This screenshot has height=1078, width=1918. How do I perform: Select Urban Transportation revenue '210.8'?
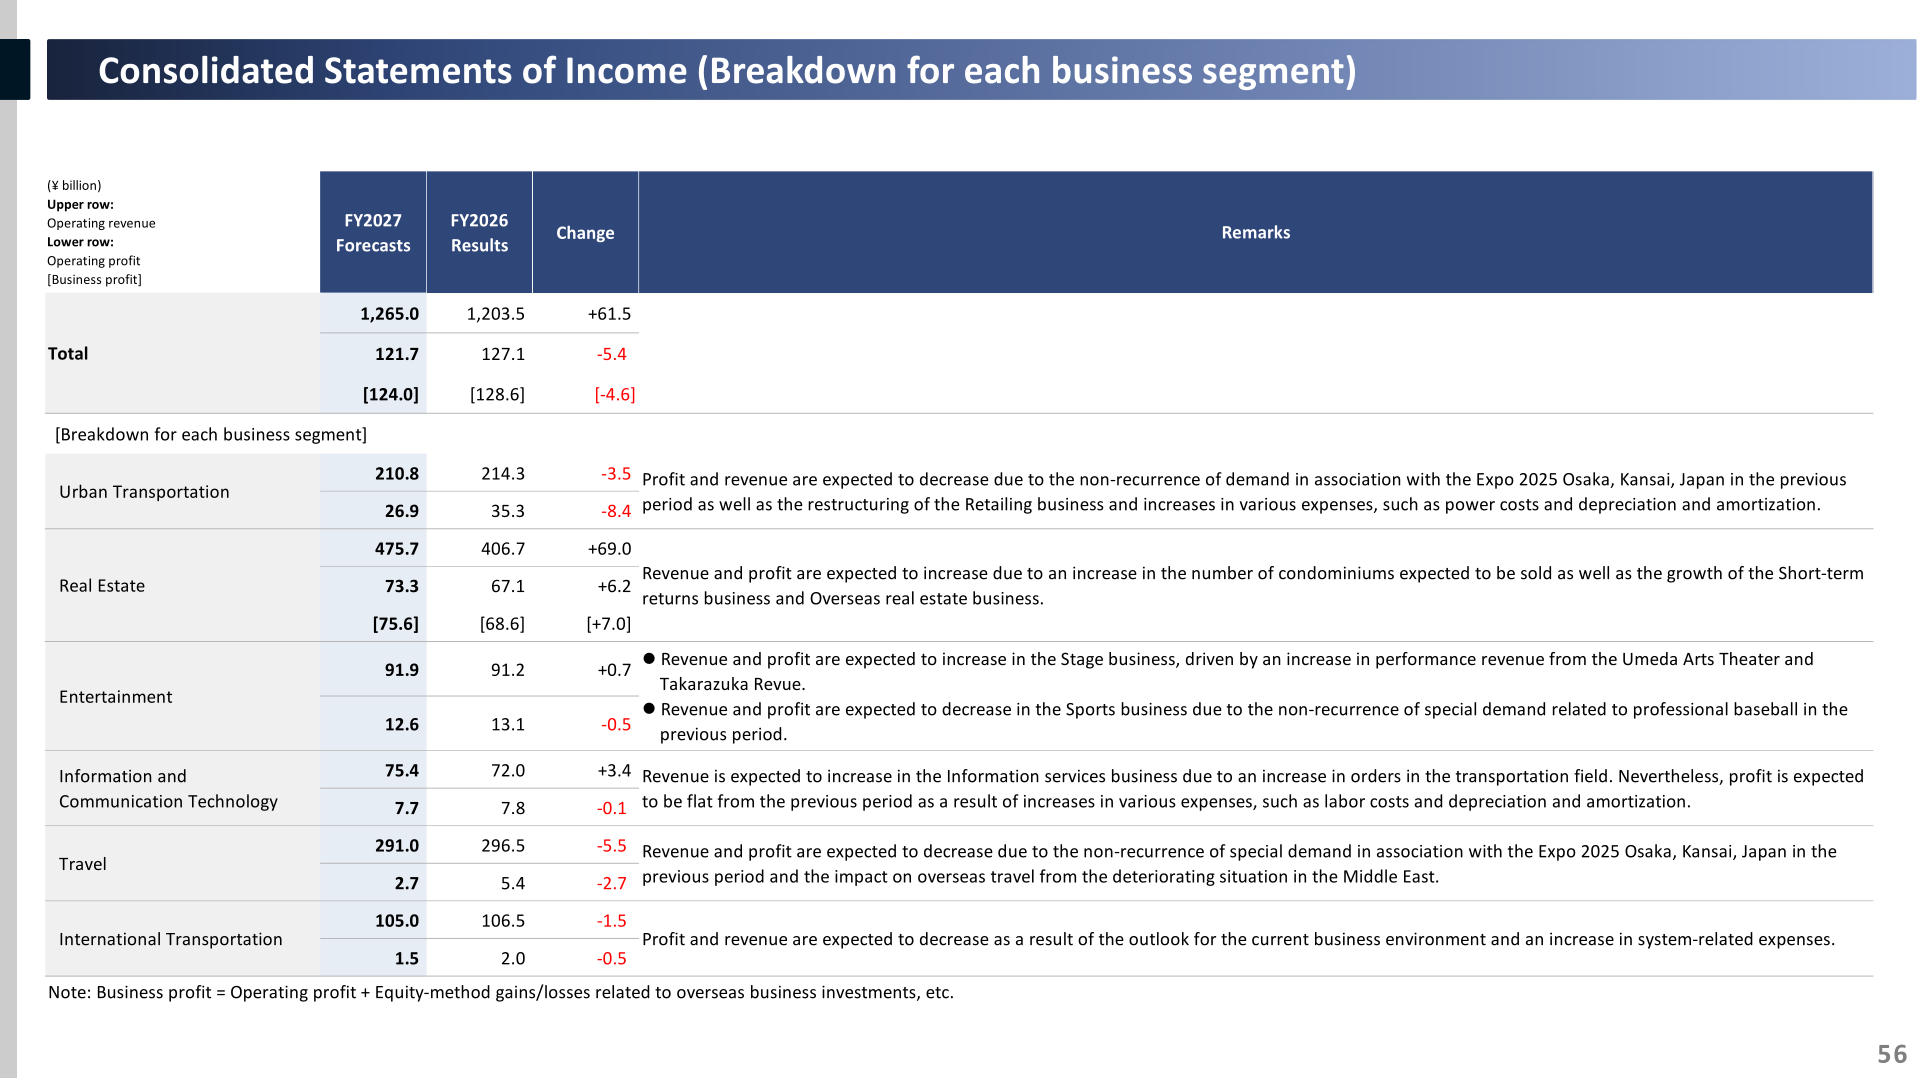coord(397,474)
